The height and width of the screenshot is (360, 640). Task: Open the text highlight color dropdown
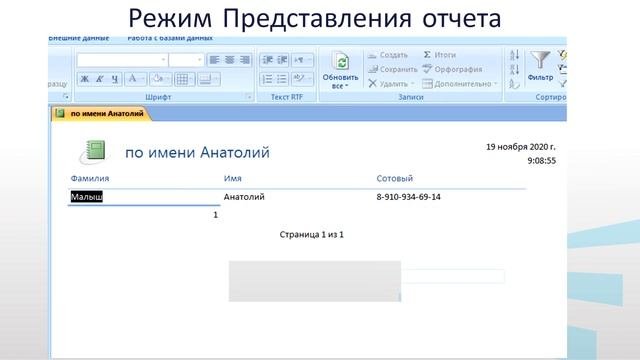302,79
